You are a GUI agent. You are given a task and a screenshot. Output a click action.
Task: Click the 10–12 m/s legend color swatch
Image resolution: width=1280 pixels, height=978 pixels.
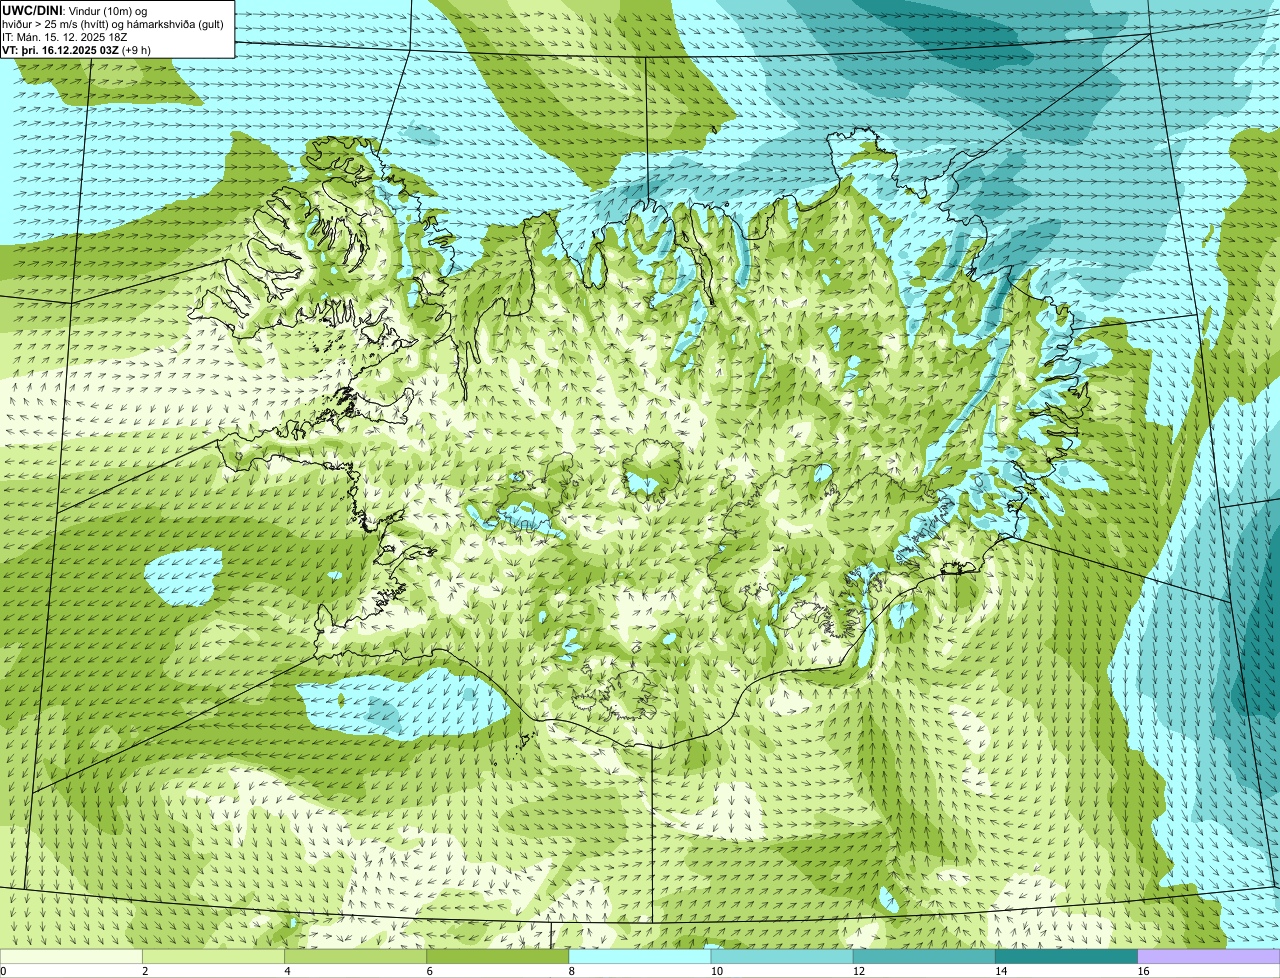click(x=782, y=956)
